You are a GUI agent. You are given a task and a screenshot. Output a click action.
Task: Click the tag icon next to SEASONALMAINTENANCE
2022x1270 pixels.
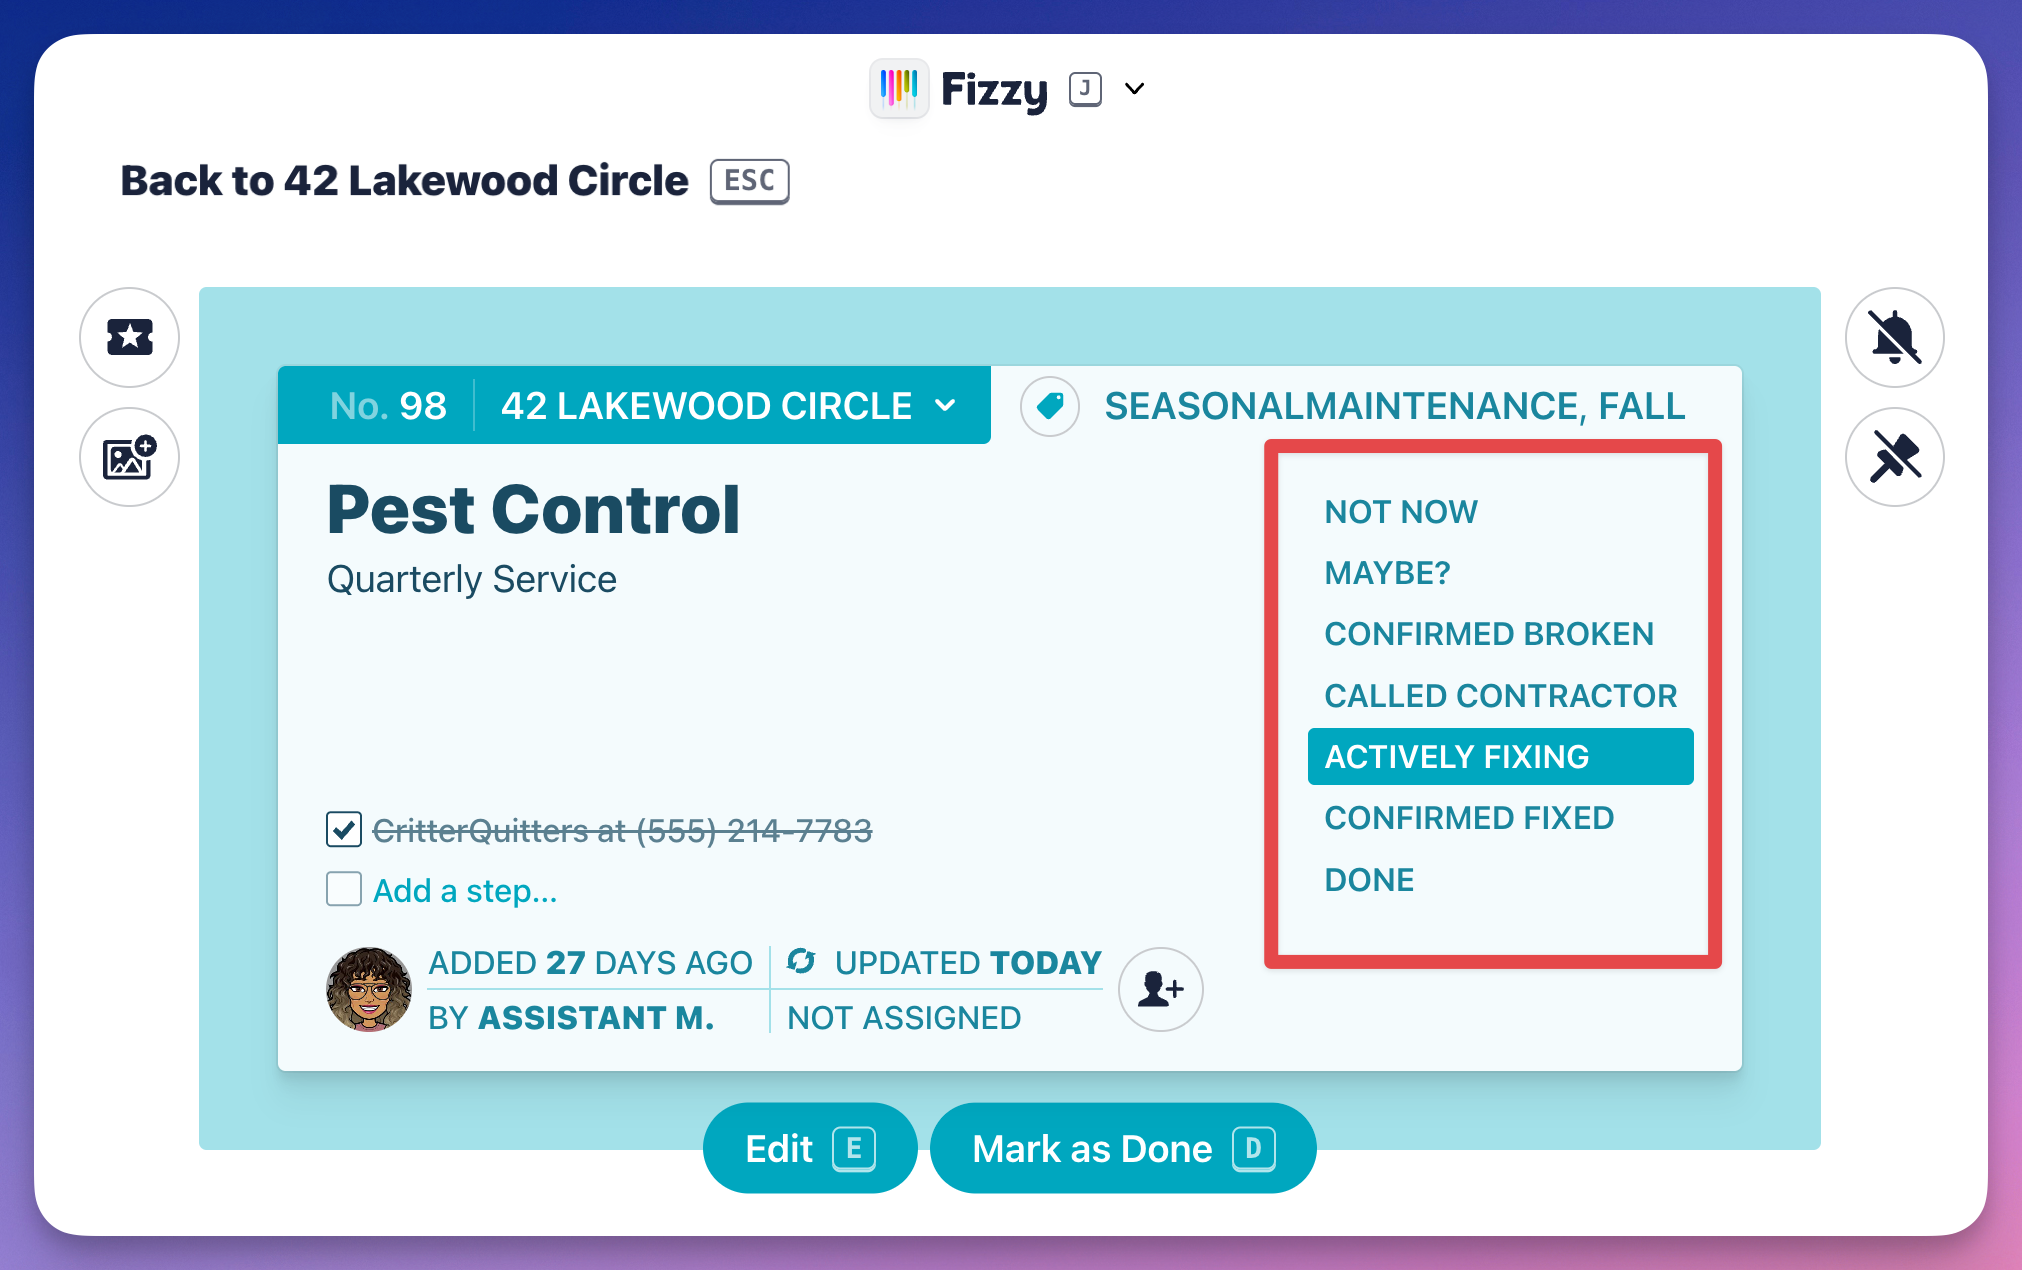(1049, 406)
